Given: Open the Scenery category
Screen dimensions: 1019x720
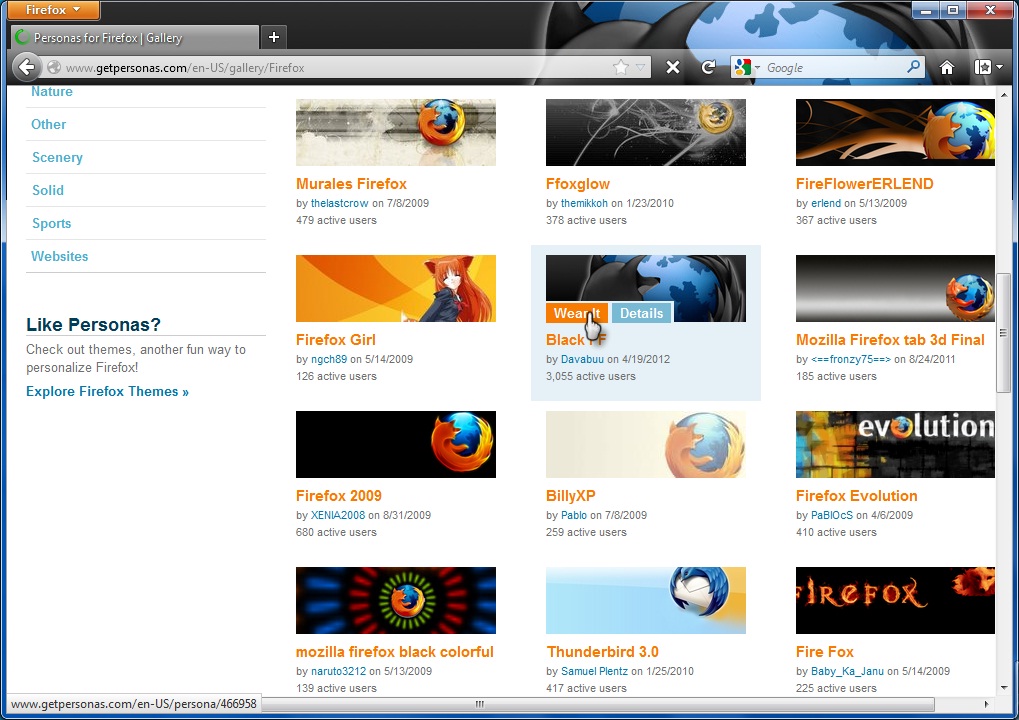Looking at the screenshot, I should coord(57,157).
